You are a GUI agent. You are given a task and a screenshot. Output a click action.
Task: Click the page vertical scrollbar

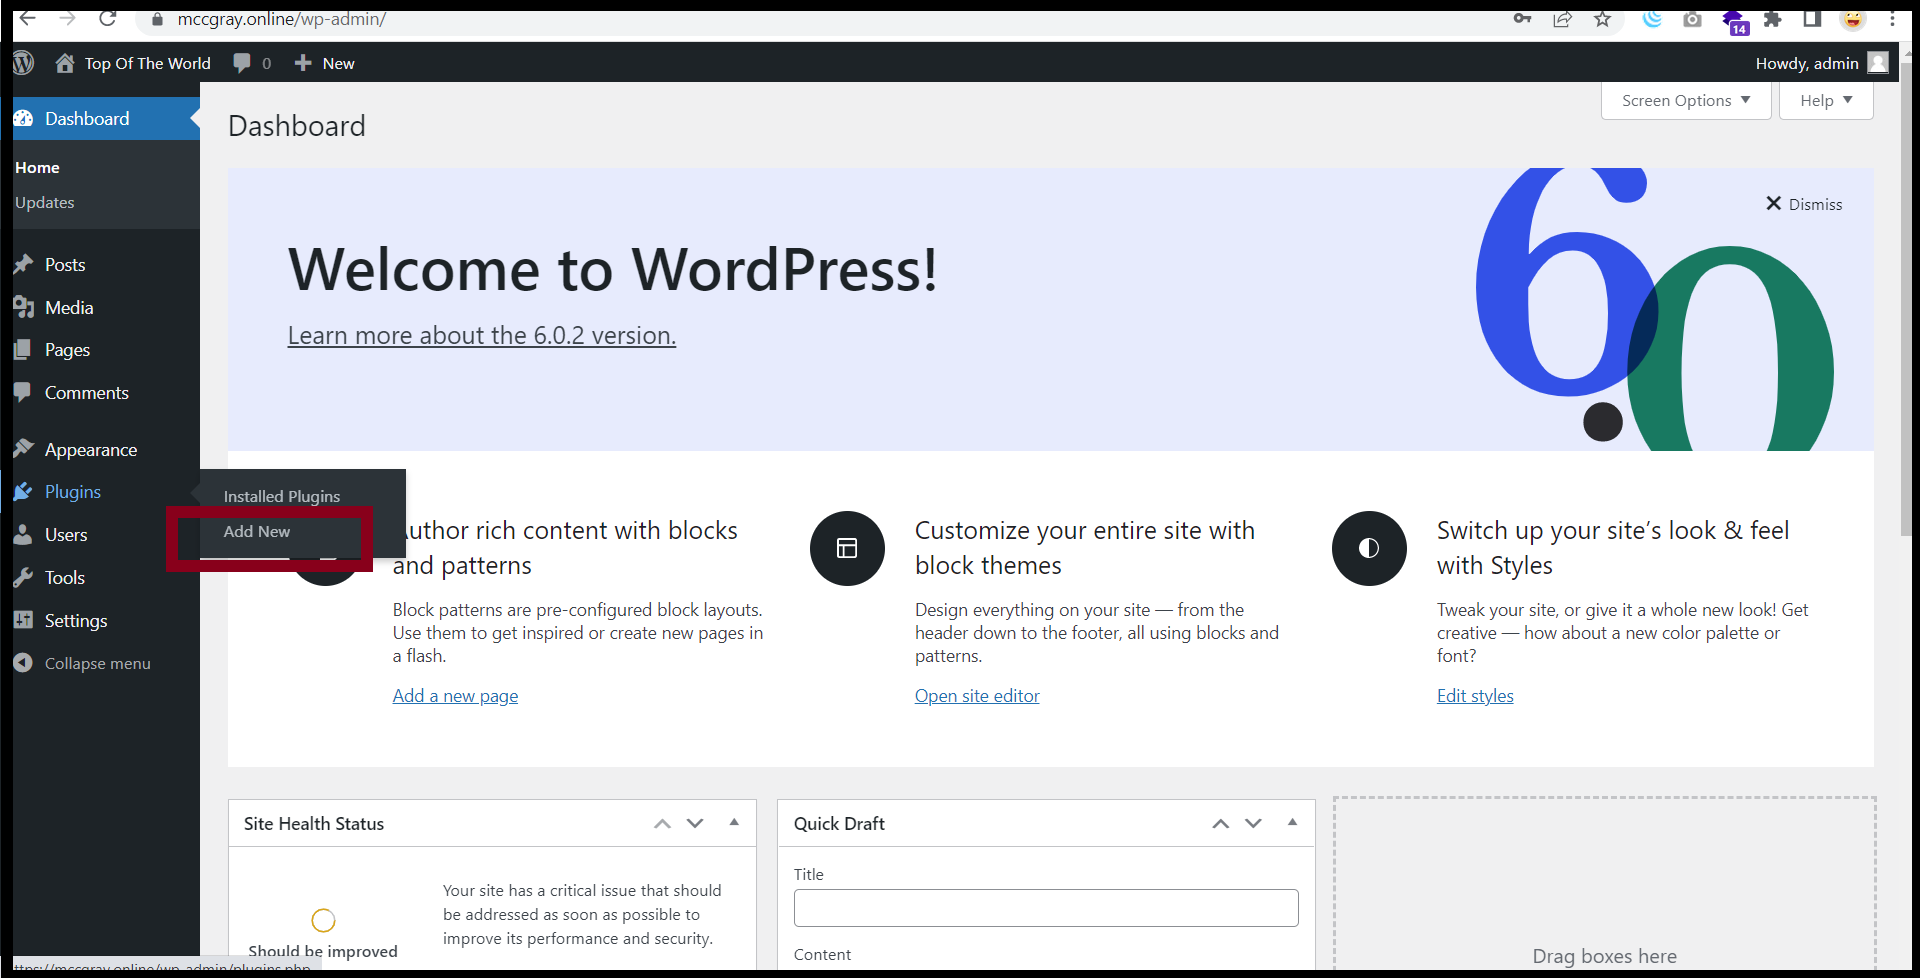[x=1907, y=300]
